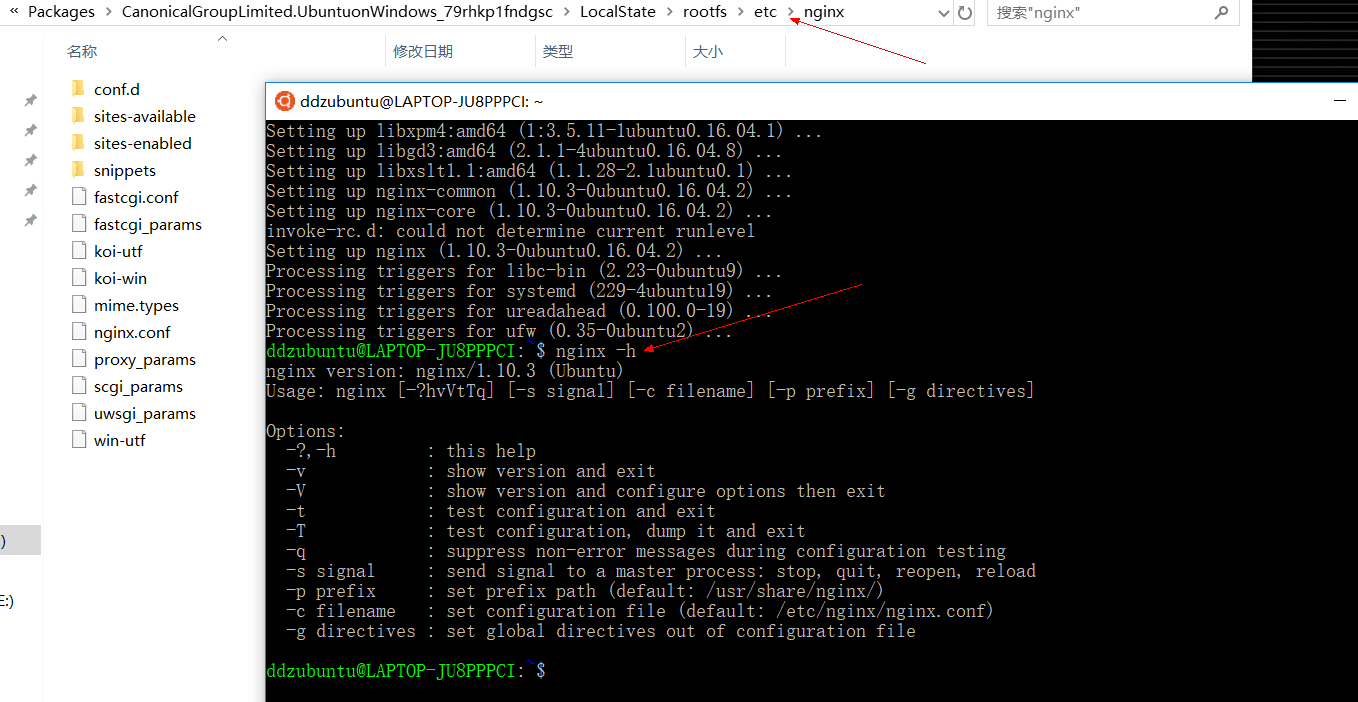Select the fastcgi.conf file name
This screenshot has width=1358, height=702.
[x=136, y=197]
